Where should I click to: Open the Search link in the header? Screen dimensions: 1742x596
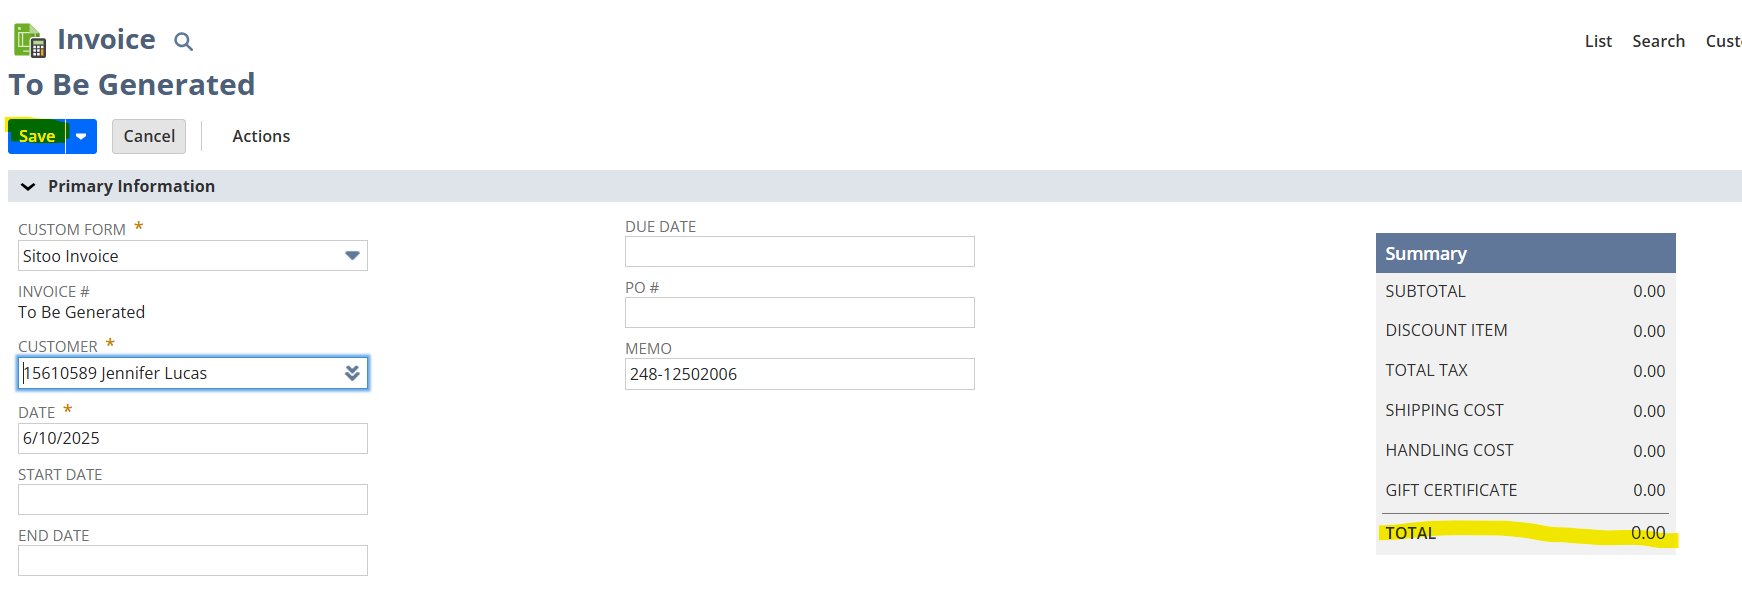tap(1659, 41)
